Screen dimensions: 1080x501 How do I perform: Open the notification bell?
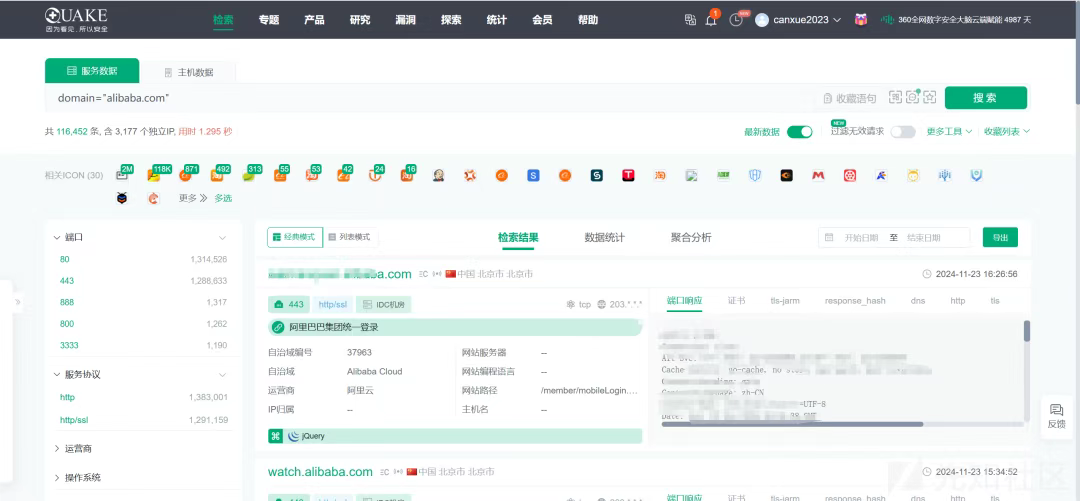tap(711, 20)
